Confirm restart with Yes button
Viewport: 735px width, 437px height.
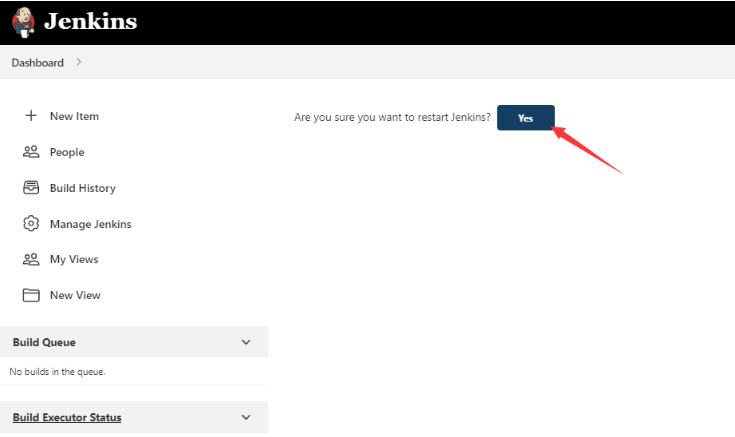click(x=525, y=118)
